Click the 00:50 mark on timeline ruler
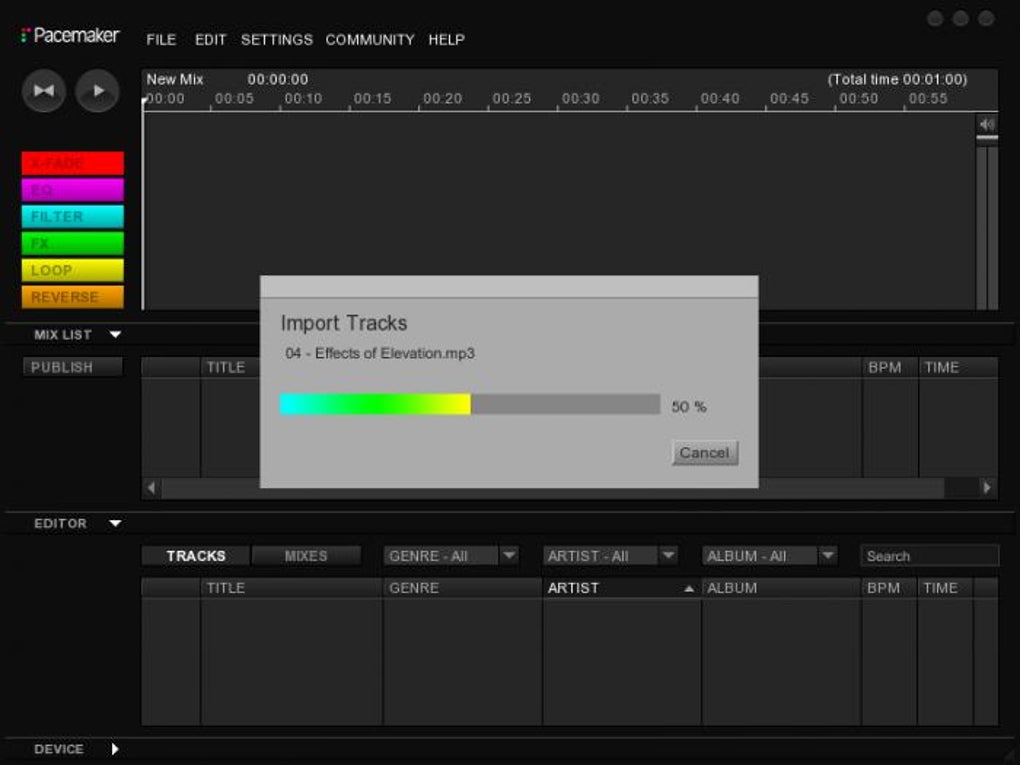 click(x=858, y=99)
